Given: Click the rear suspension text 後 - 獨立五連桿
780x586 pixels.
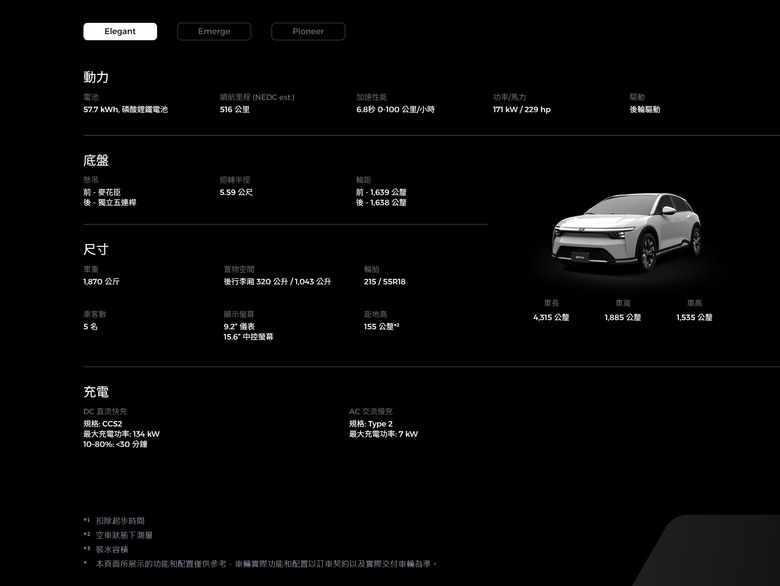Looking at the screenshot, I should coord(109,202).
